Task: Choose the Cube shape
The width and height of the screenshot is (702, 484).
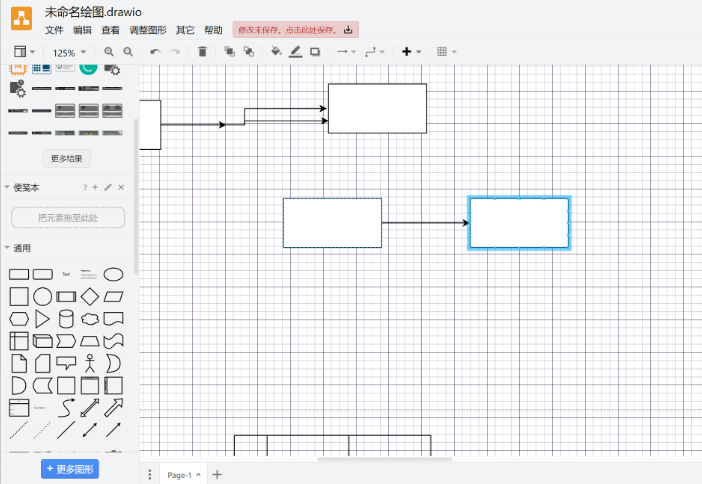Action: coord(43,341)
